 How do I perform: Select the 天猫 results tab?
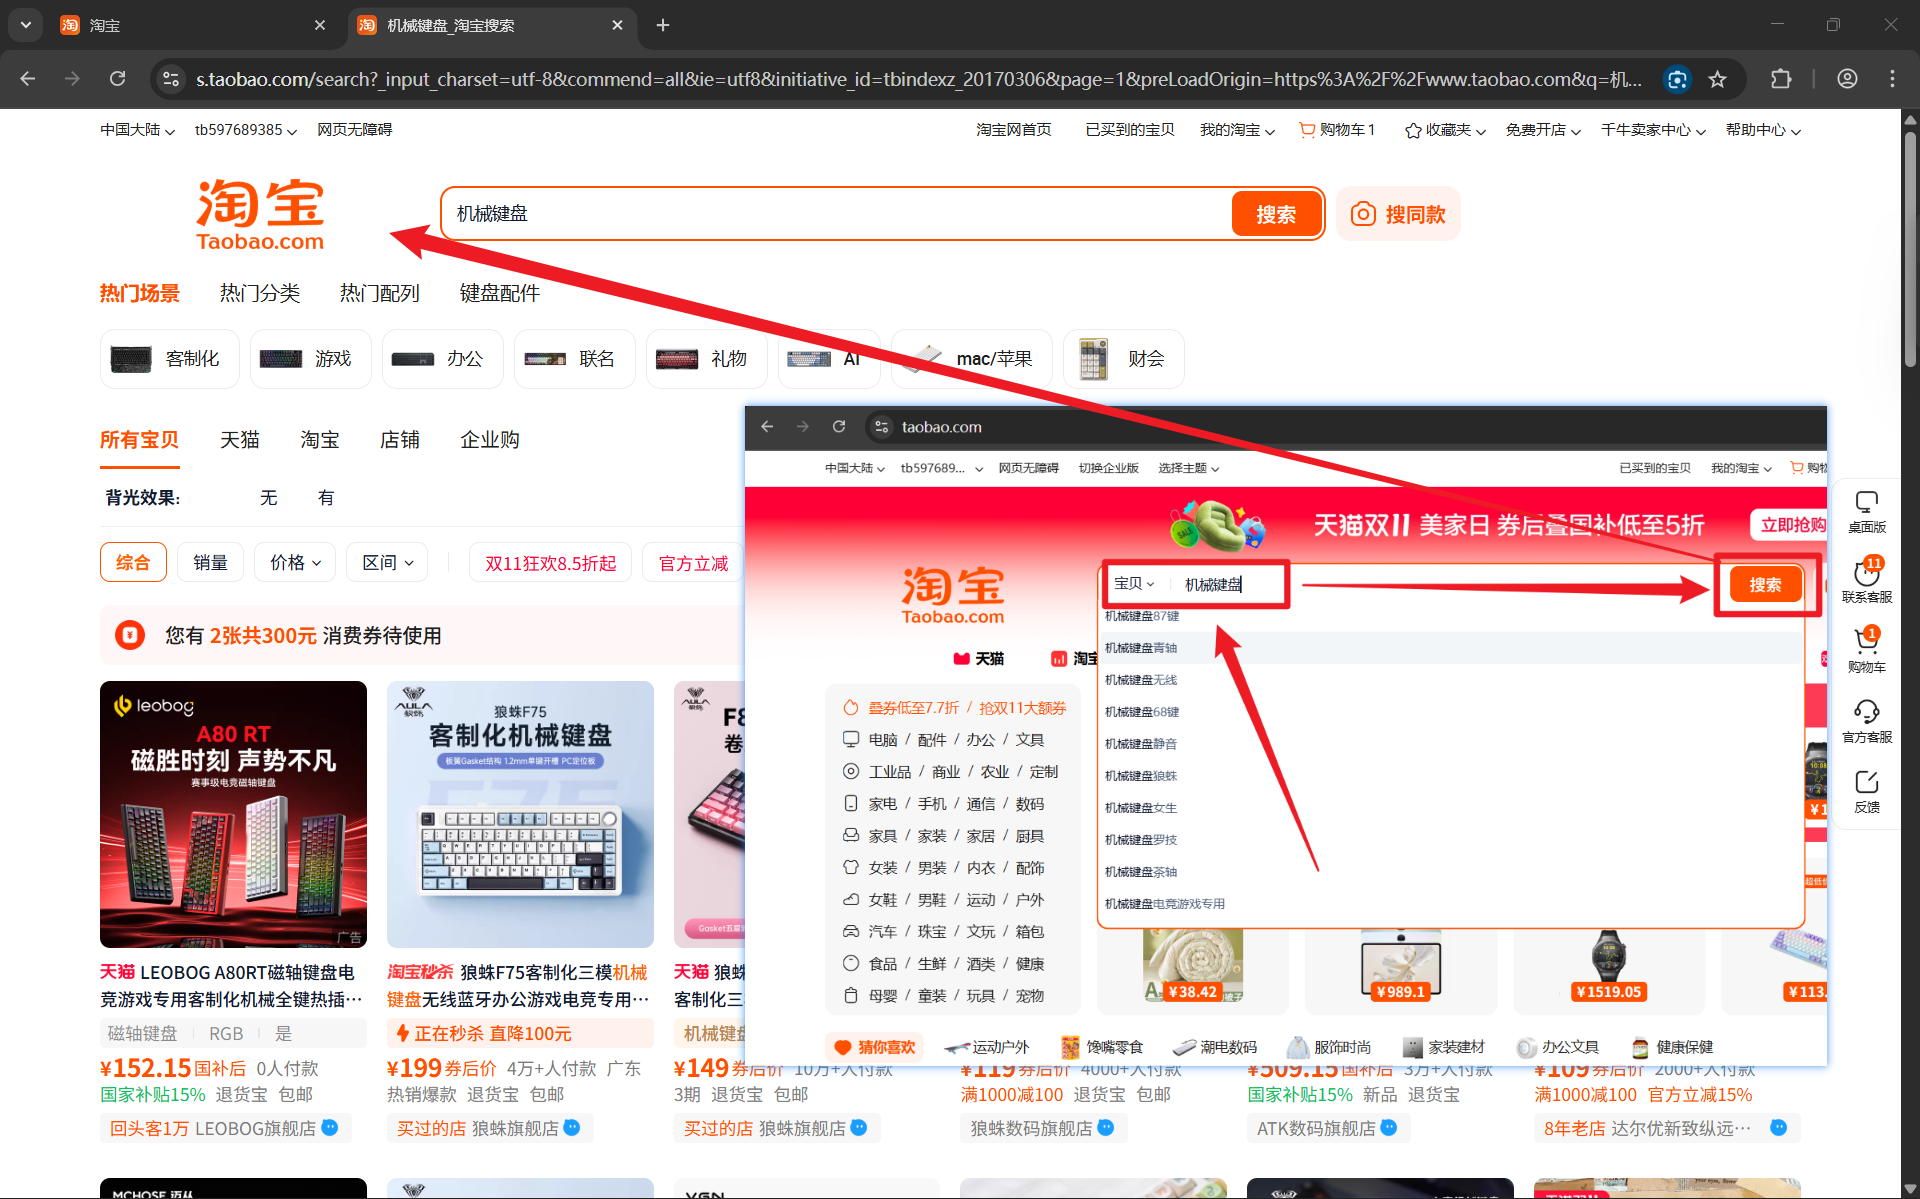click(x=240, y=440)
